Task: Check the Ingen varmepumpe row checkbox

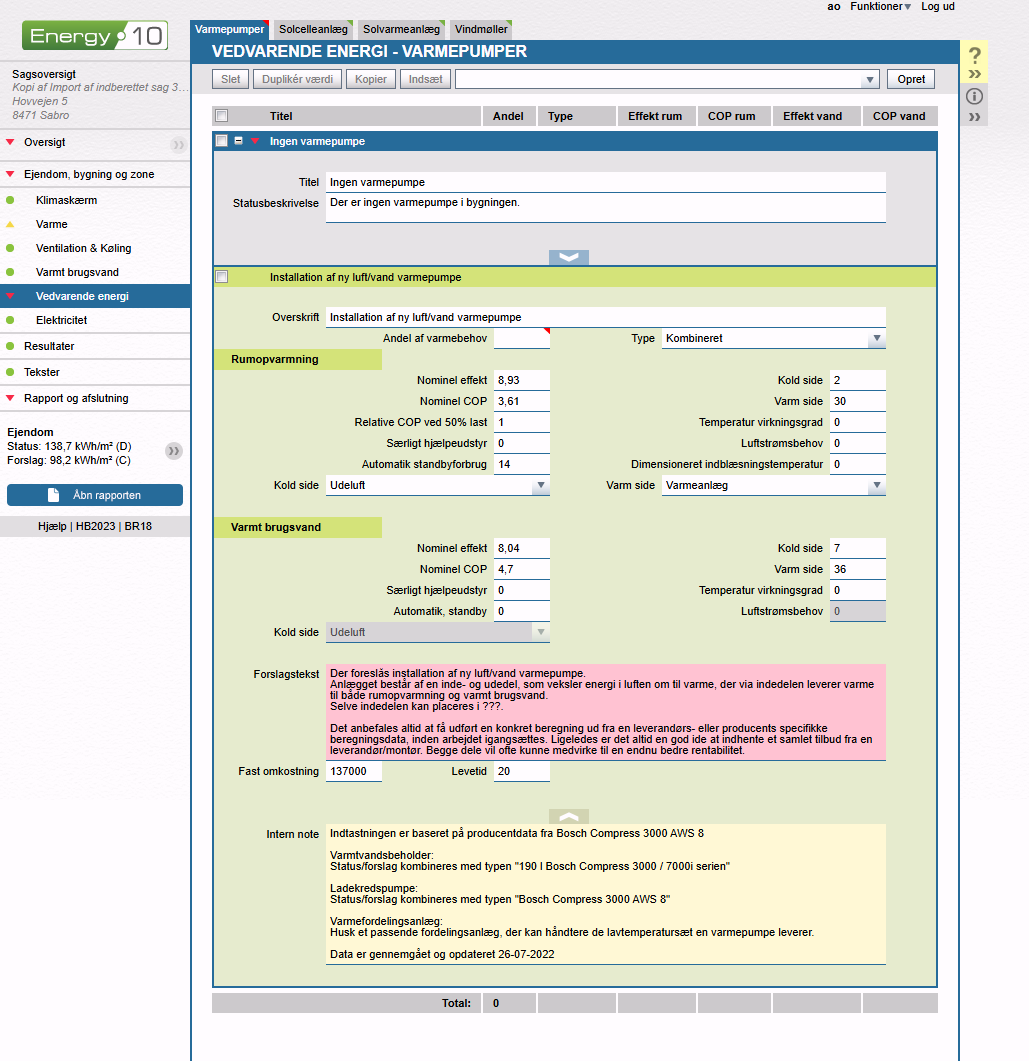Action: tap(222, 141)
